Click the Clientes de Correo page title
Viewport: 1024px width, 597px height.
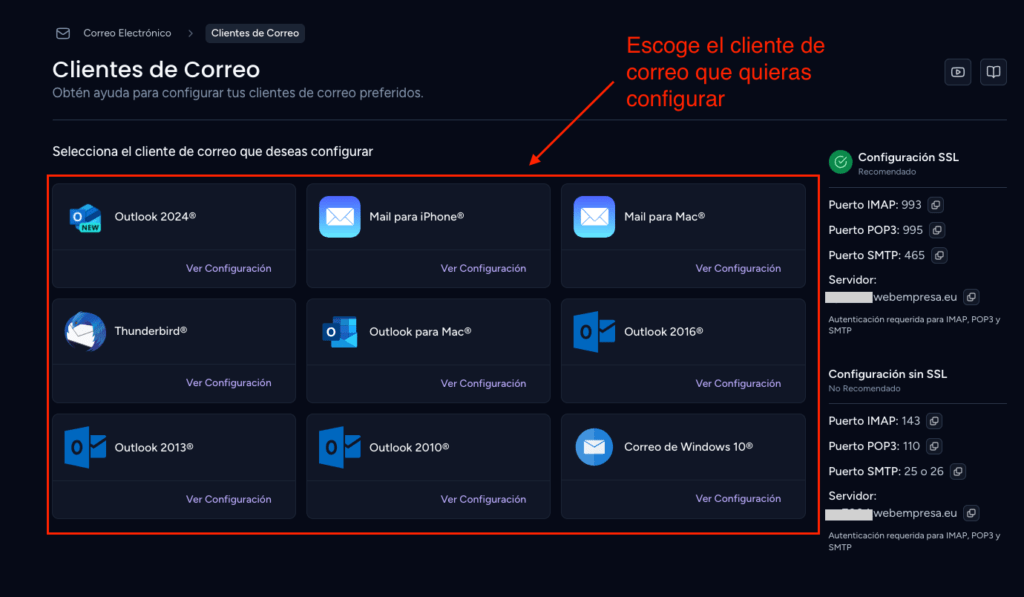[156, 69]
